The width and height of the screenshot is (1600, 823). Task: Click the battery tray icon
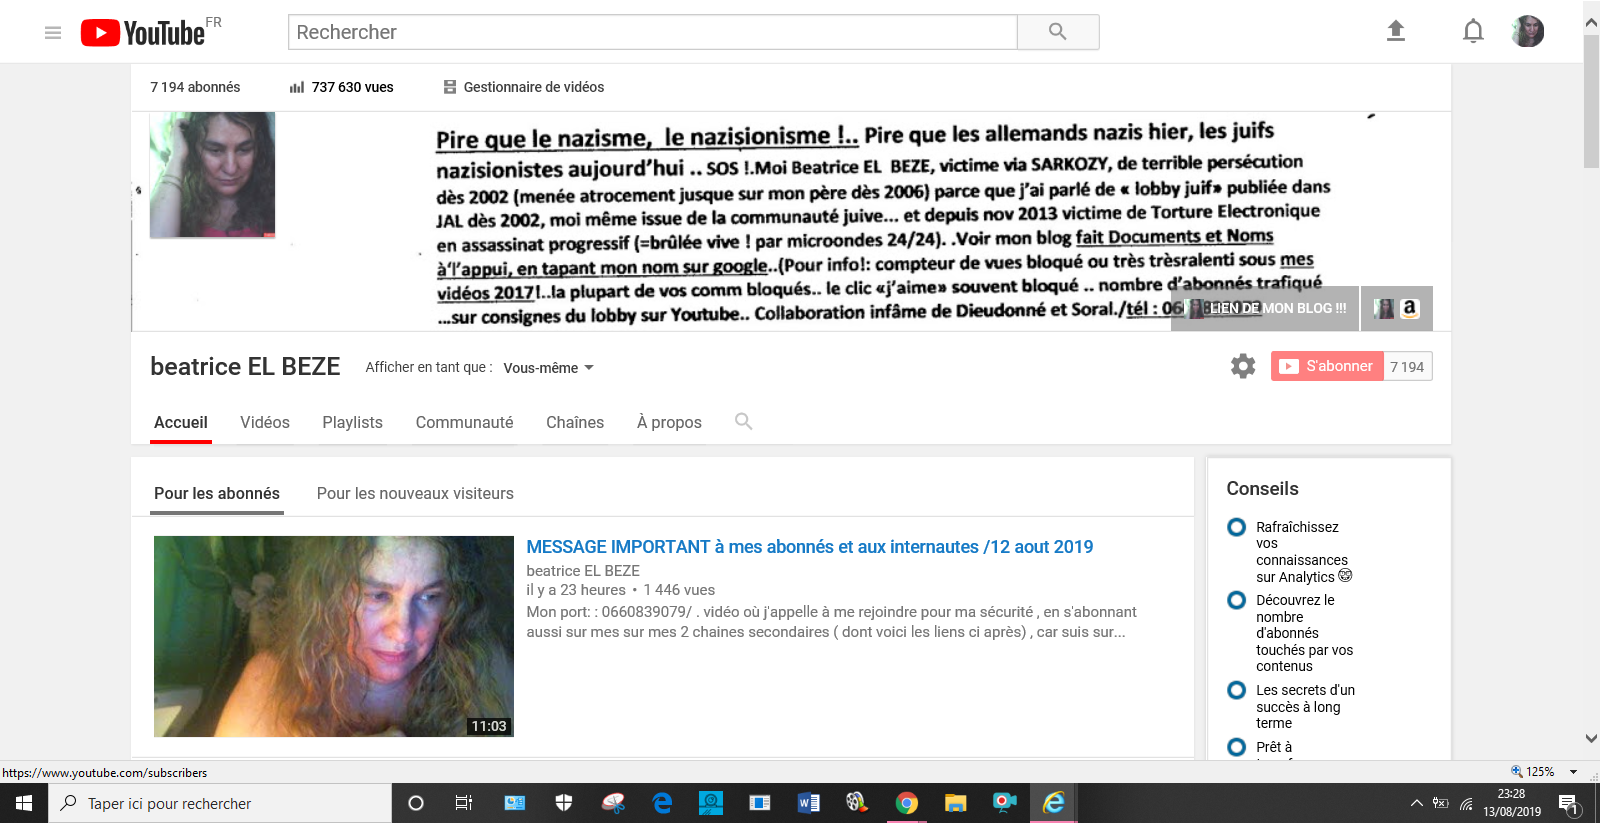[1441, 803]
